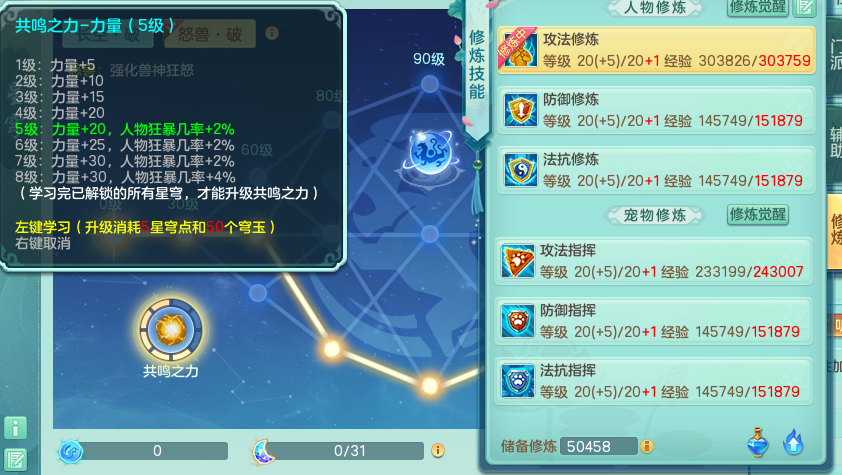Click the 共鸣之力 resonance orb icon
Image resolution: width=842 pixels, height=475 pixels.
click(x=171, y=330)
